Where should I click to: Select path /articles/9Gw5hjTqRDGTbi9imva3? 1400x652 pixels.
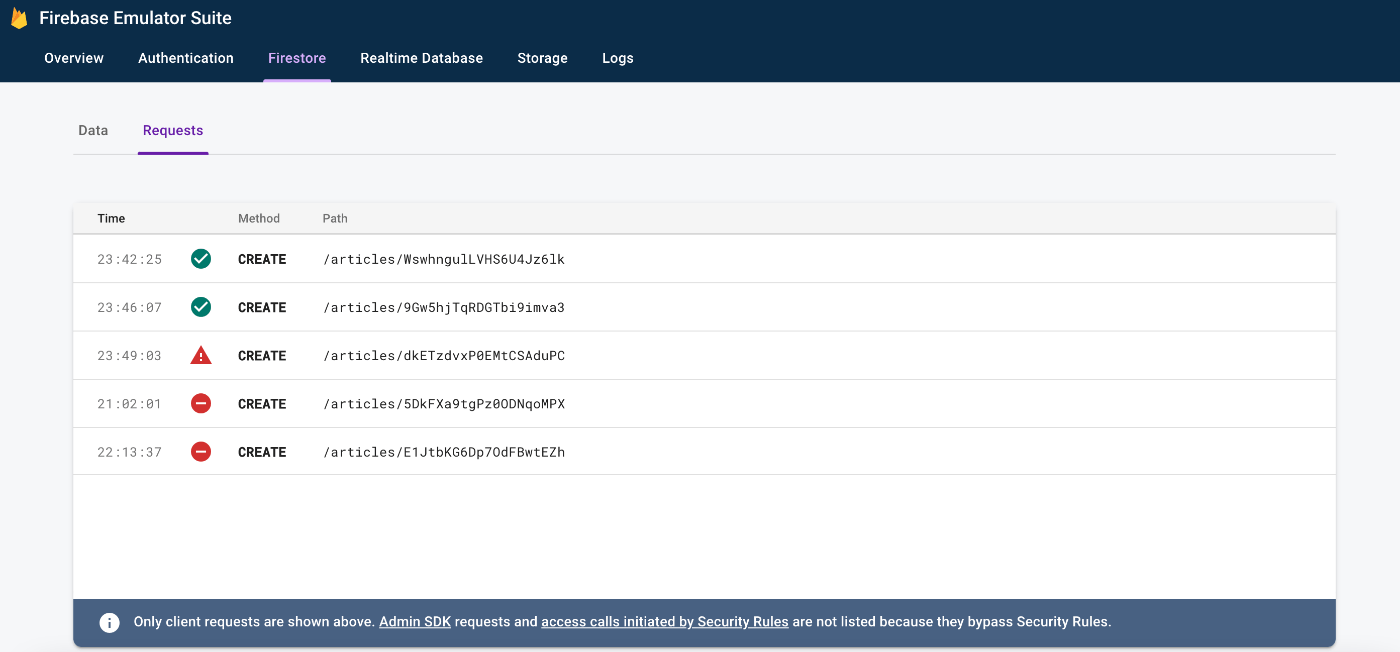[444, 307]
